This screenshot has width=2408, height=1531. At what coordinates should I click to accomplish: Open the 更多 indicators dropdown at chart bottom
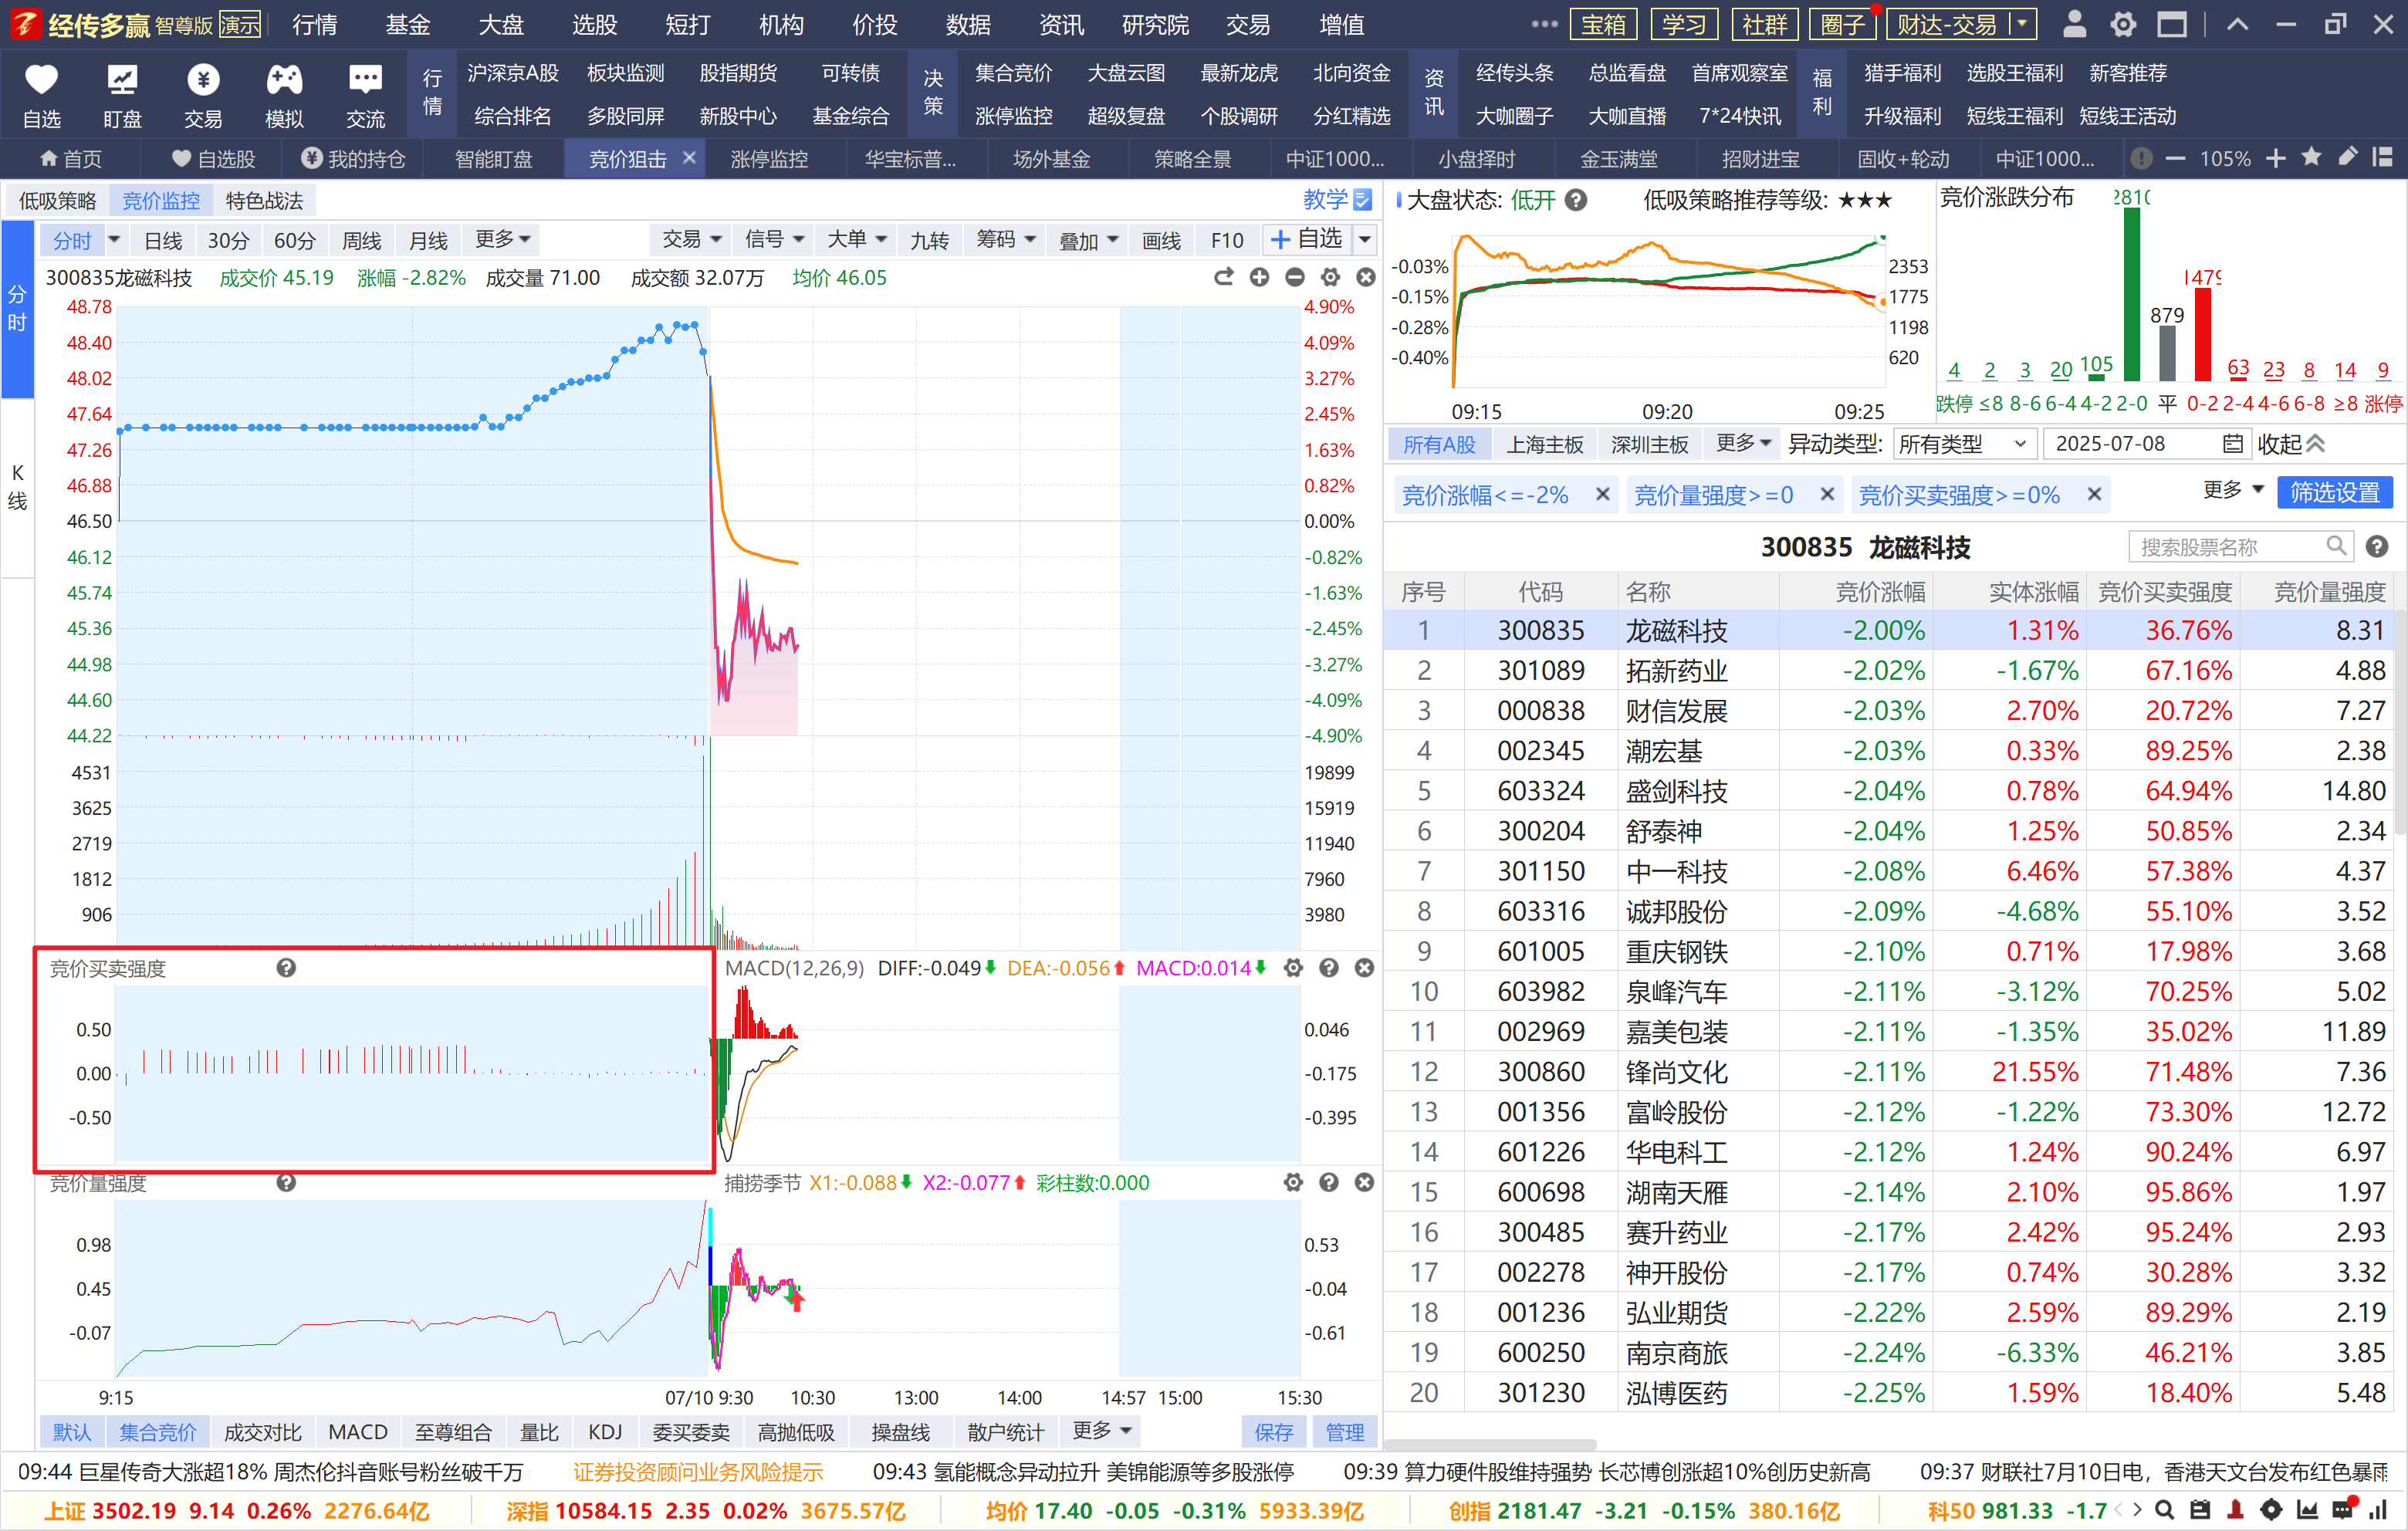(1102, 1431)
